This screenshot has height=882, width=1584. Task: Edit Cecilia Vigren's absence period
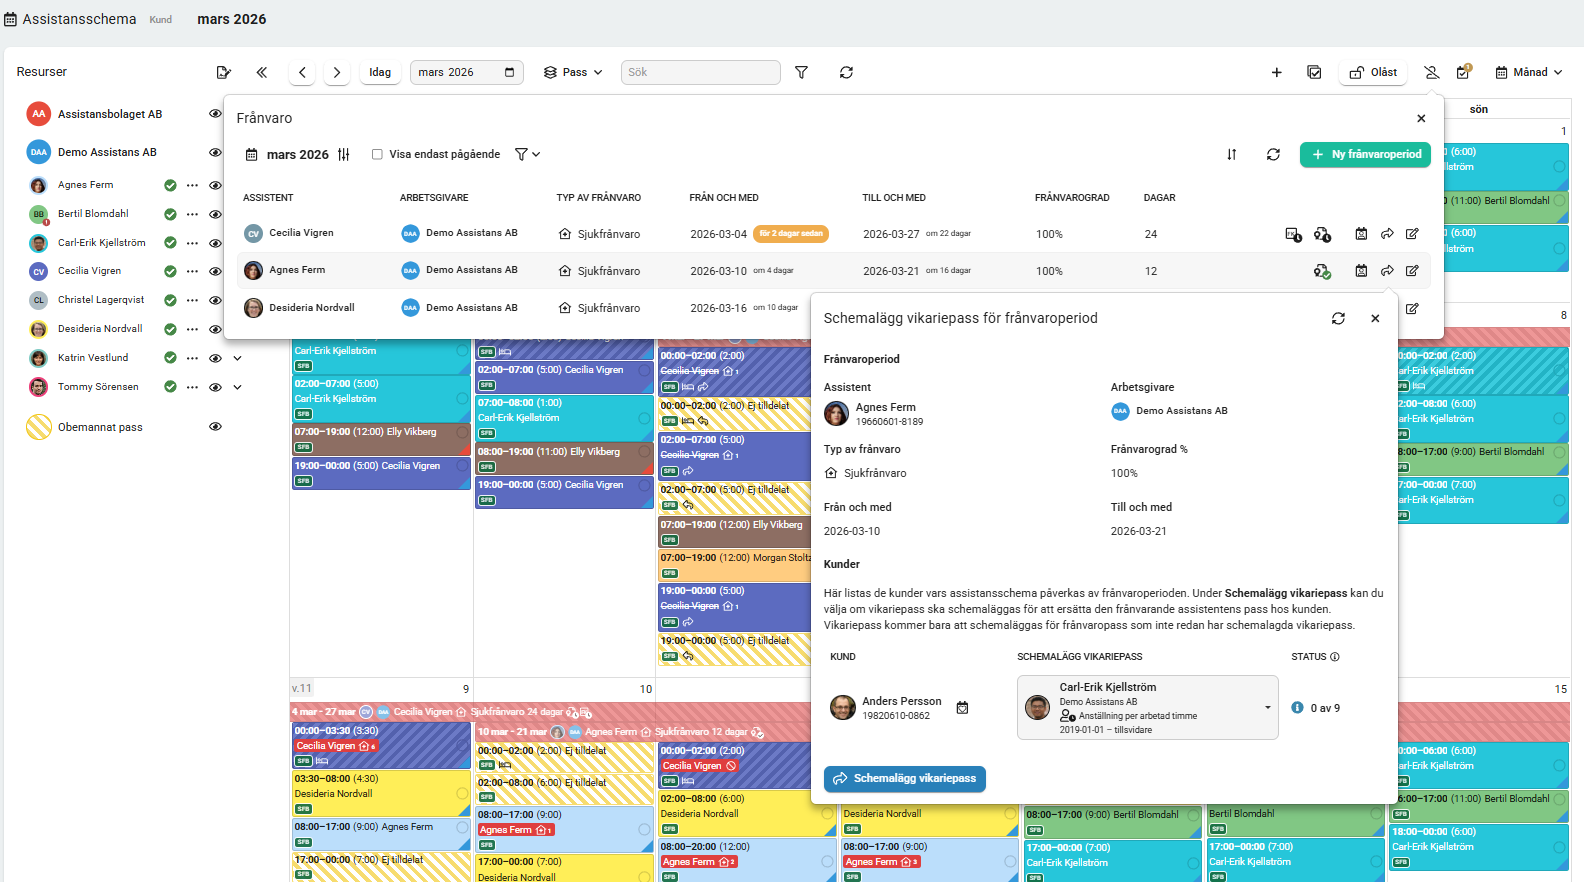1412,234
